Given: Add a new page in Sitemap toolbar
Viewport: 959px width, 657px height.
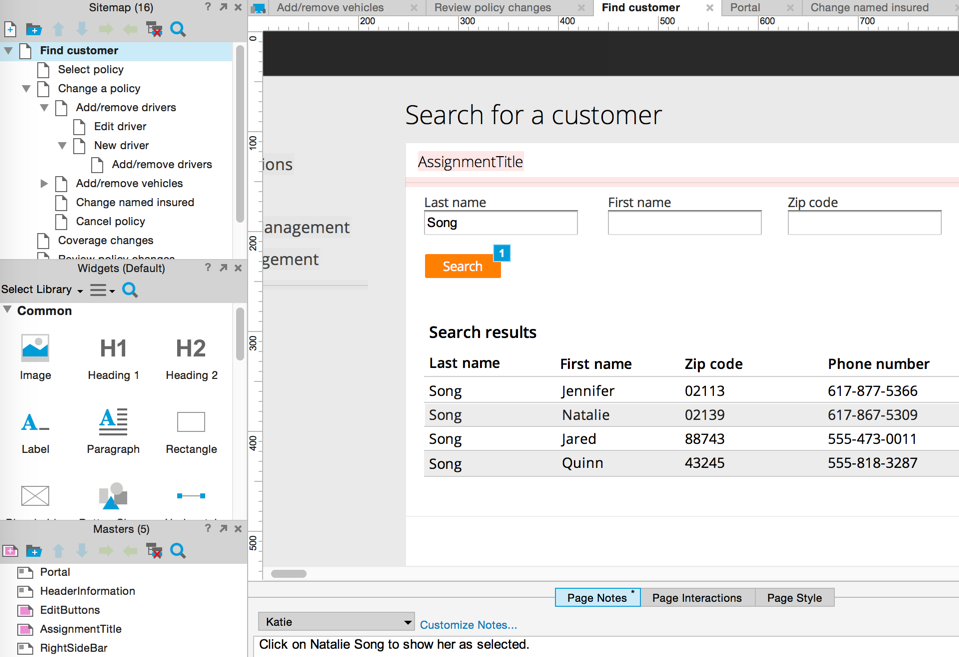Looking at the screenshot, I should click(x=10, y=29).
